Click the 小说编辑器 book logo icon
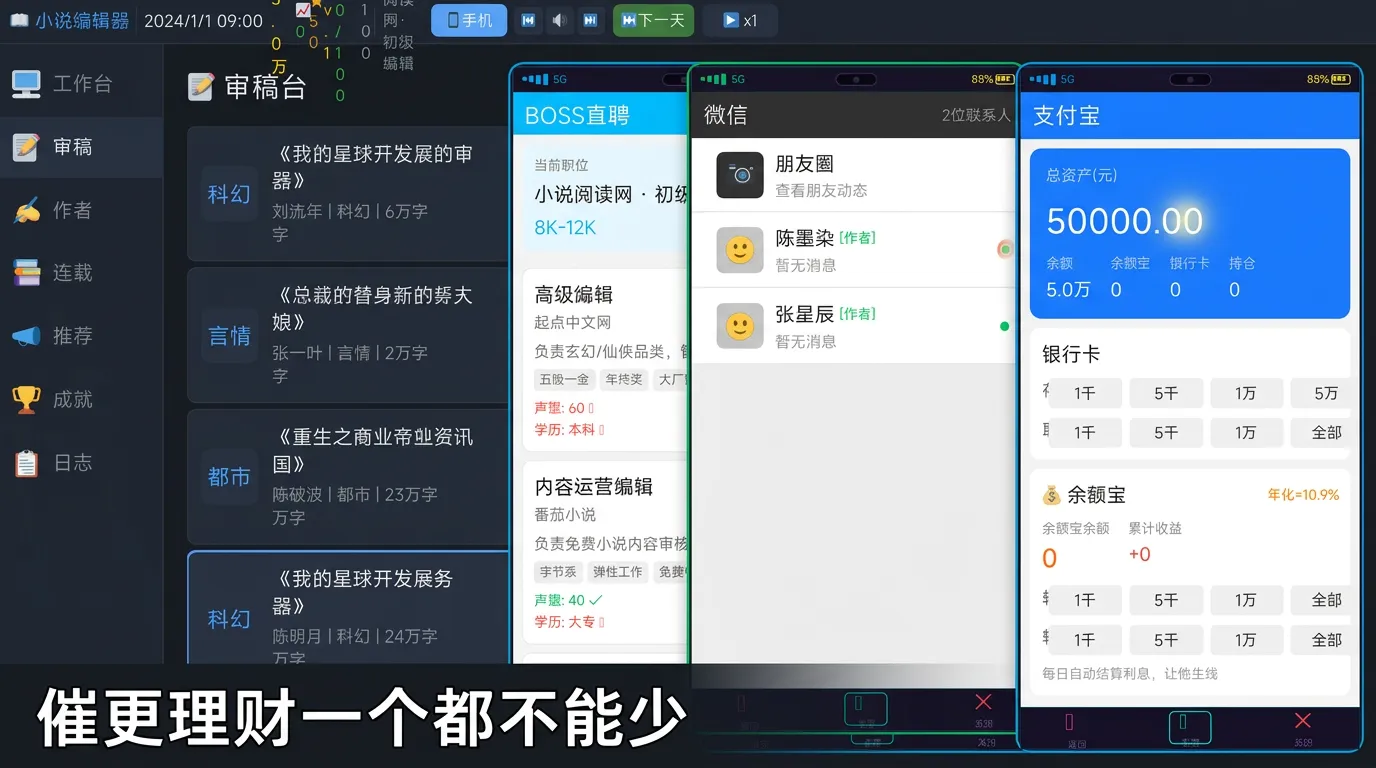This screenshot has width=1376, height=768. 19,20
